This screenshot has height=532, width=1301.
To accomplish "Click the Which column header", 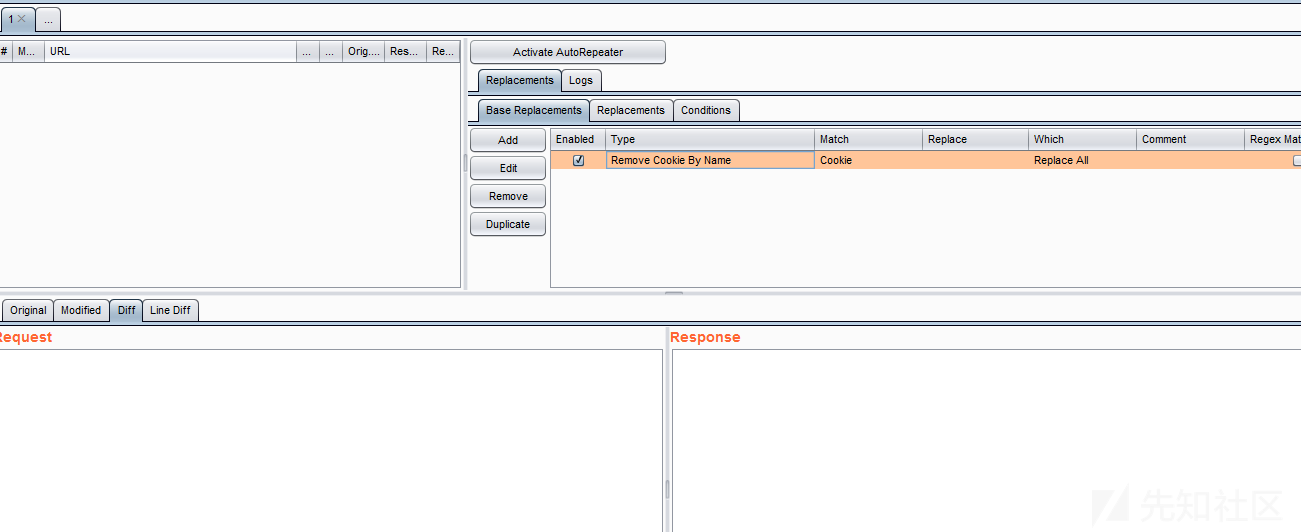I will 1082,139.
